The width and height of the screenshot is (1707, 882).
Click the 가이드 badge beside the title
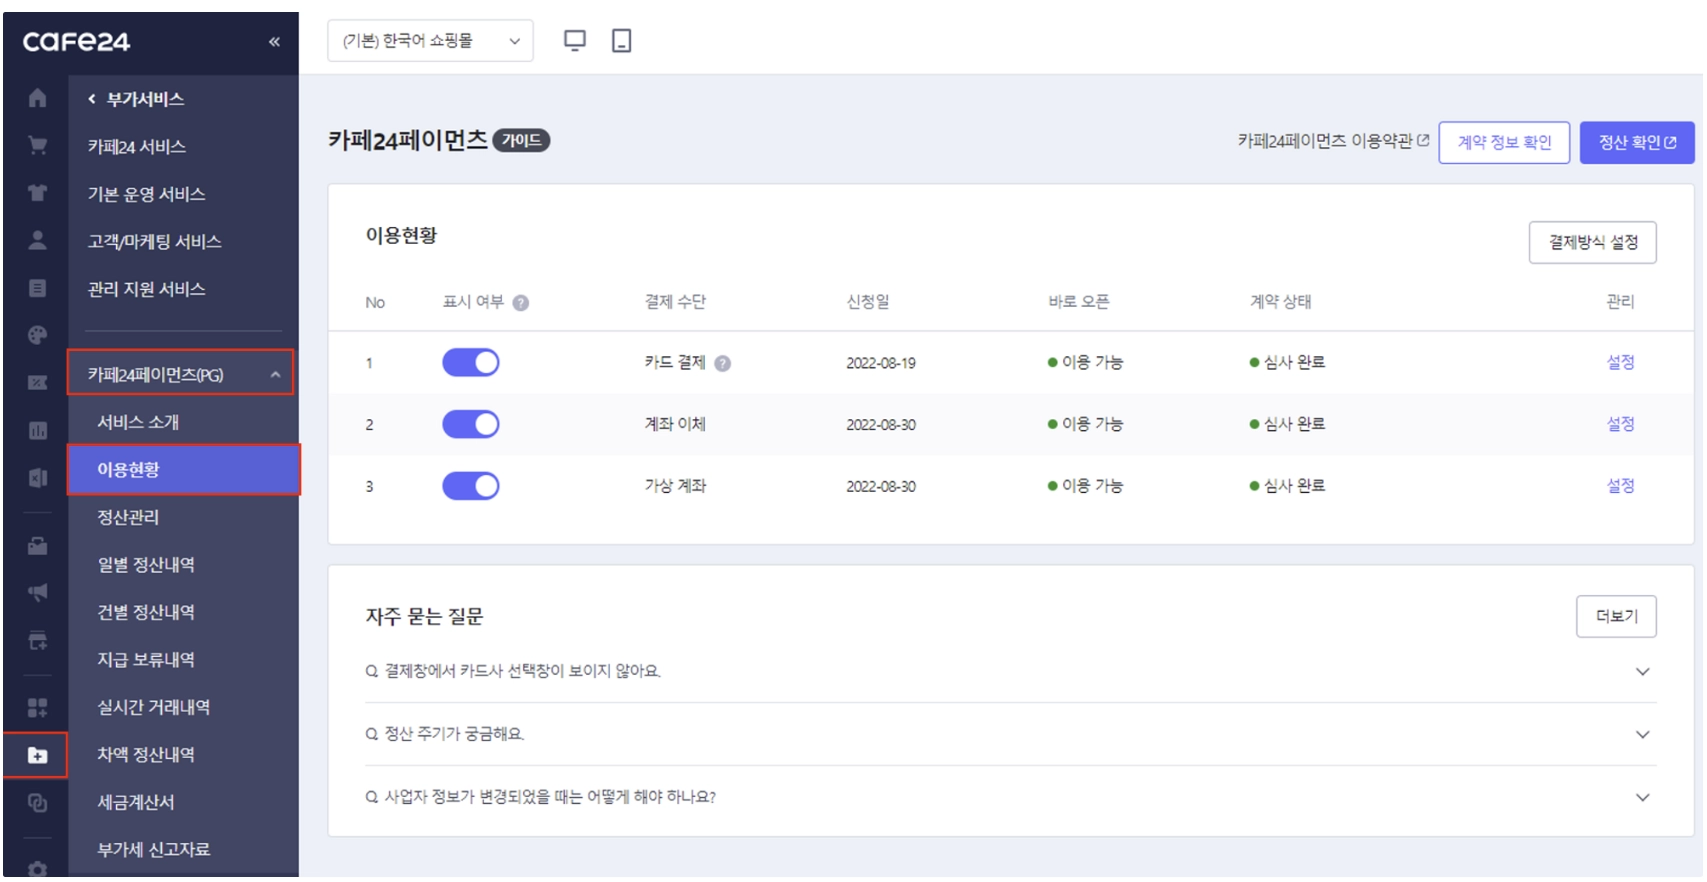click(521, 141)
